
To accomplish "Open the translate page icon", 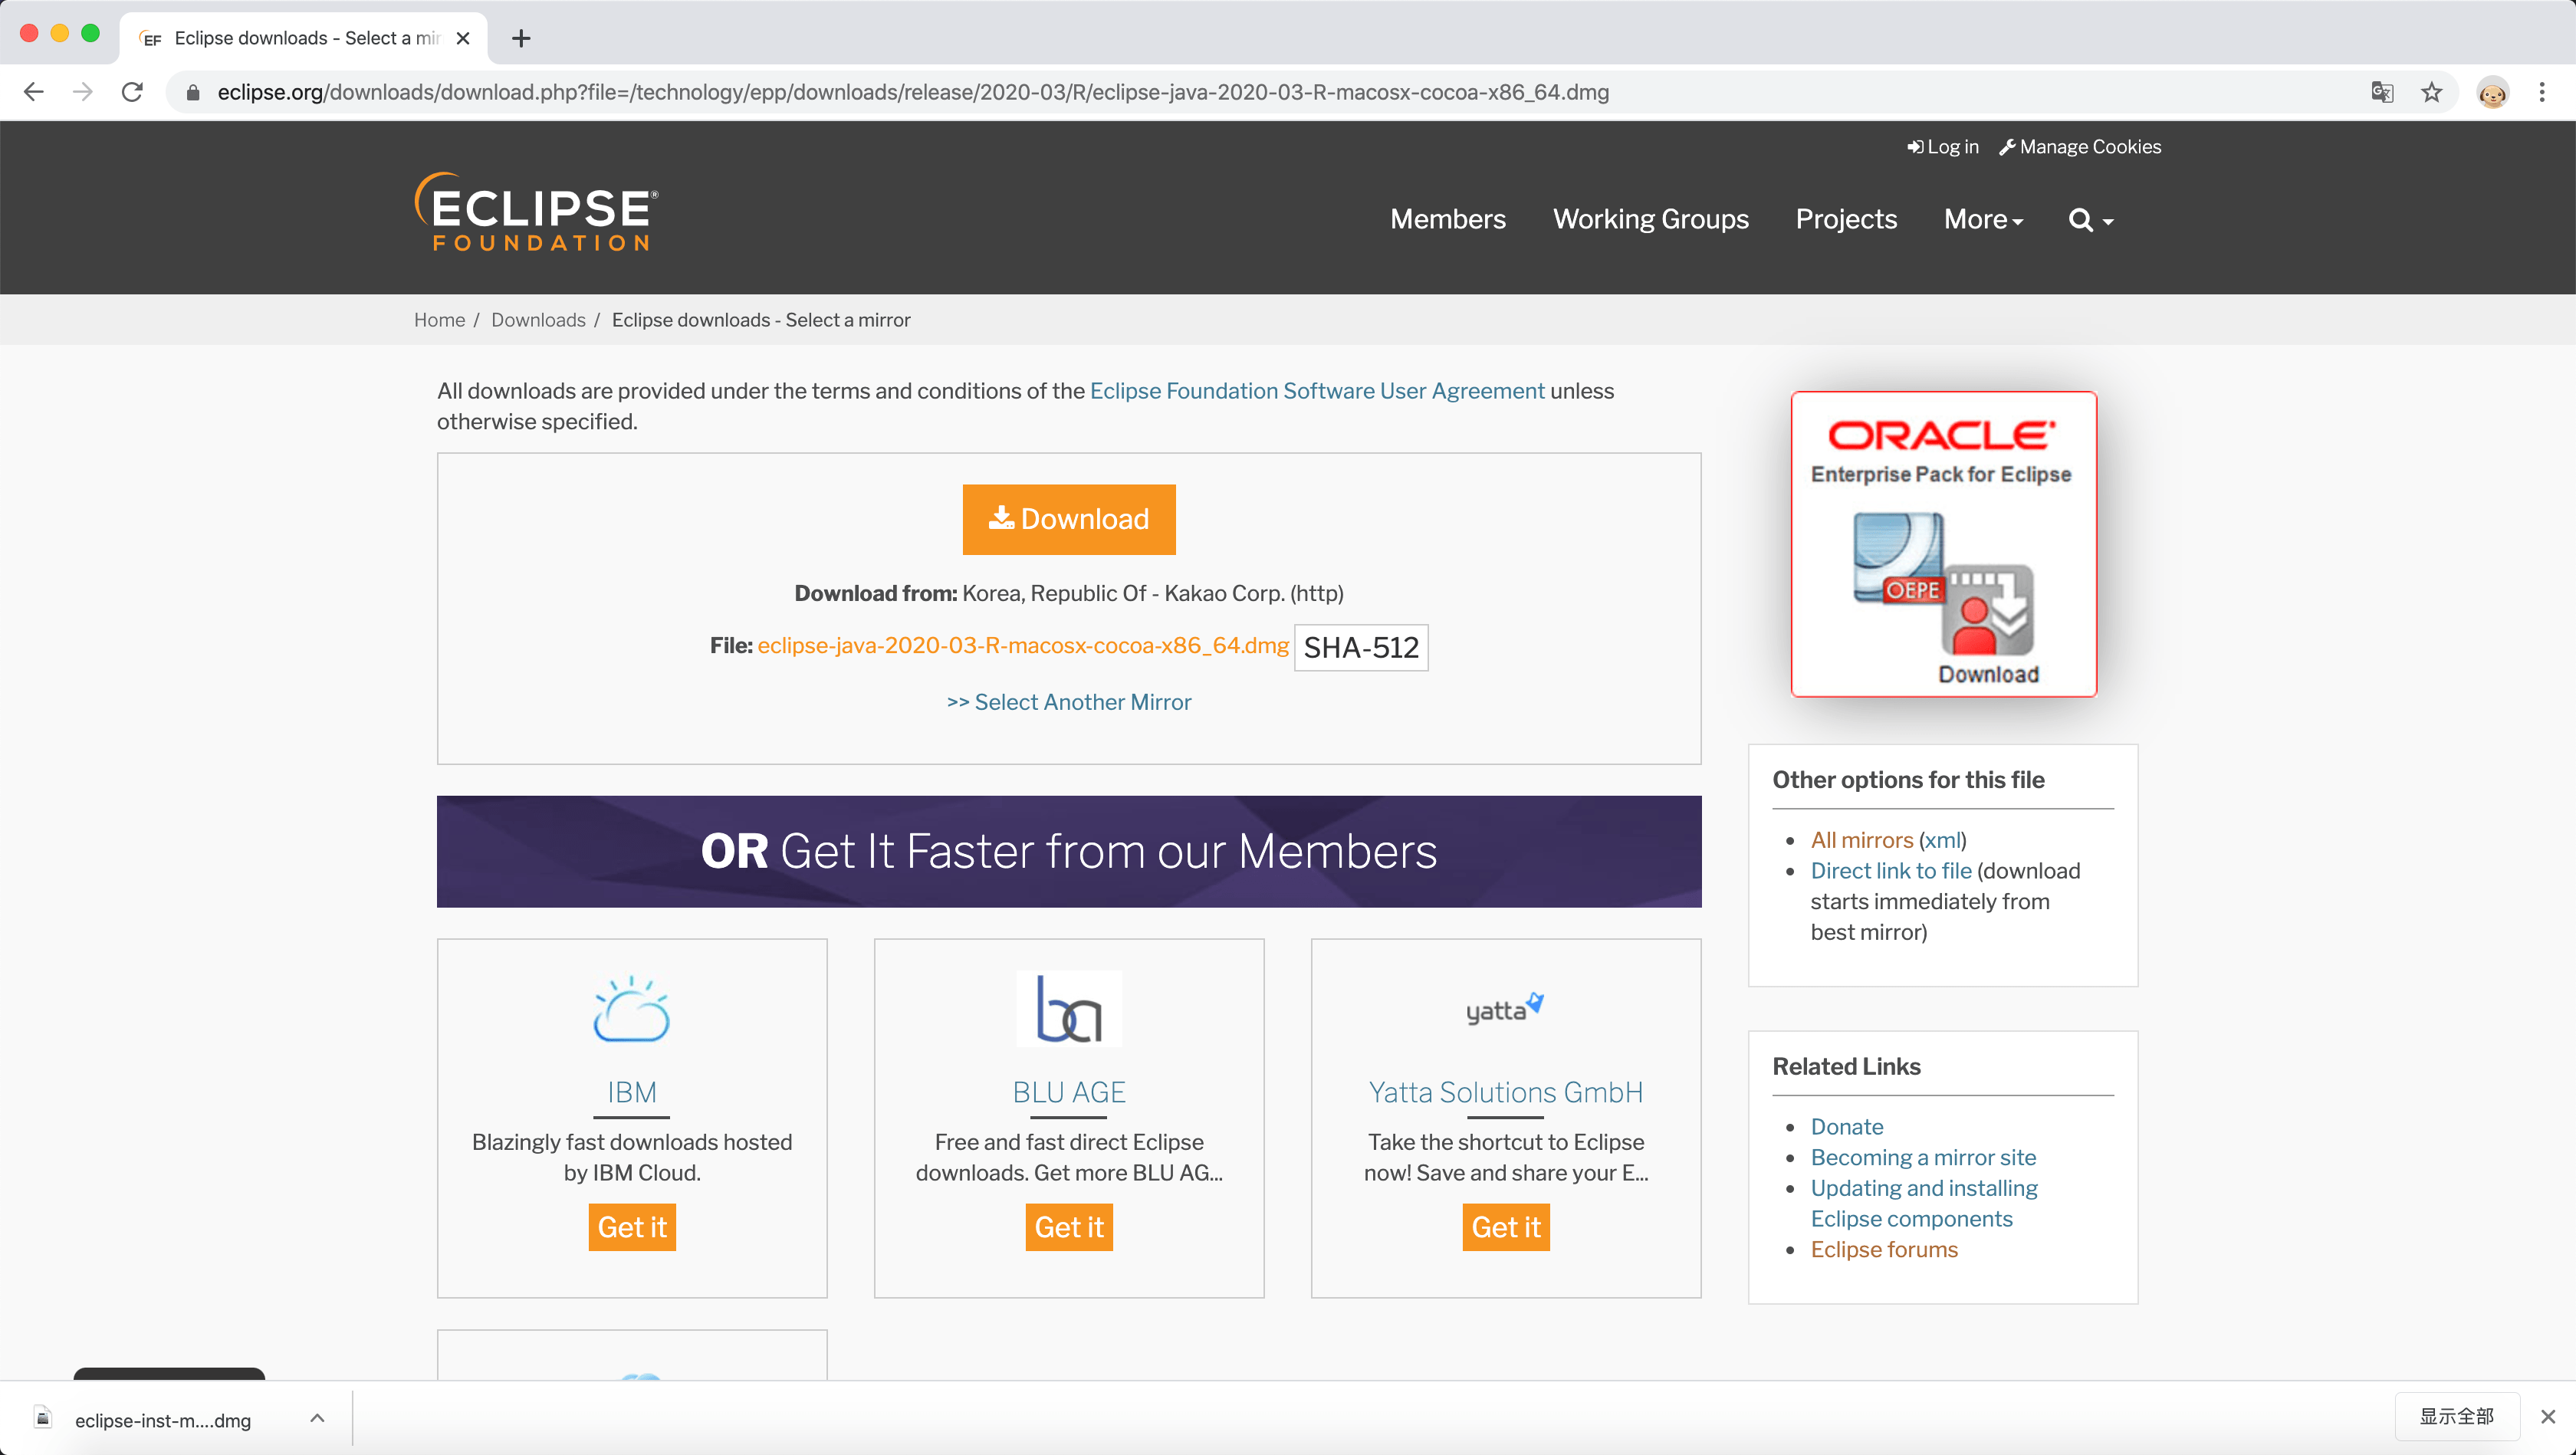I will [x=2382, y=92].
